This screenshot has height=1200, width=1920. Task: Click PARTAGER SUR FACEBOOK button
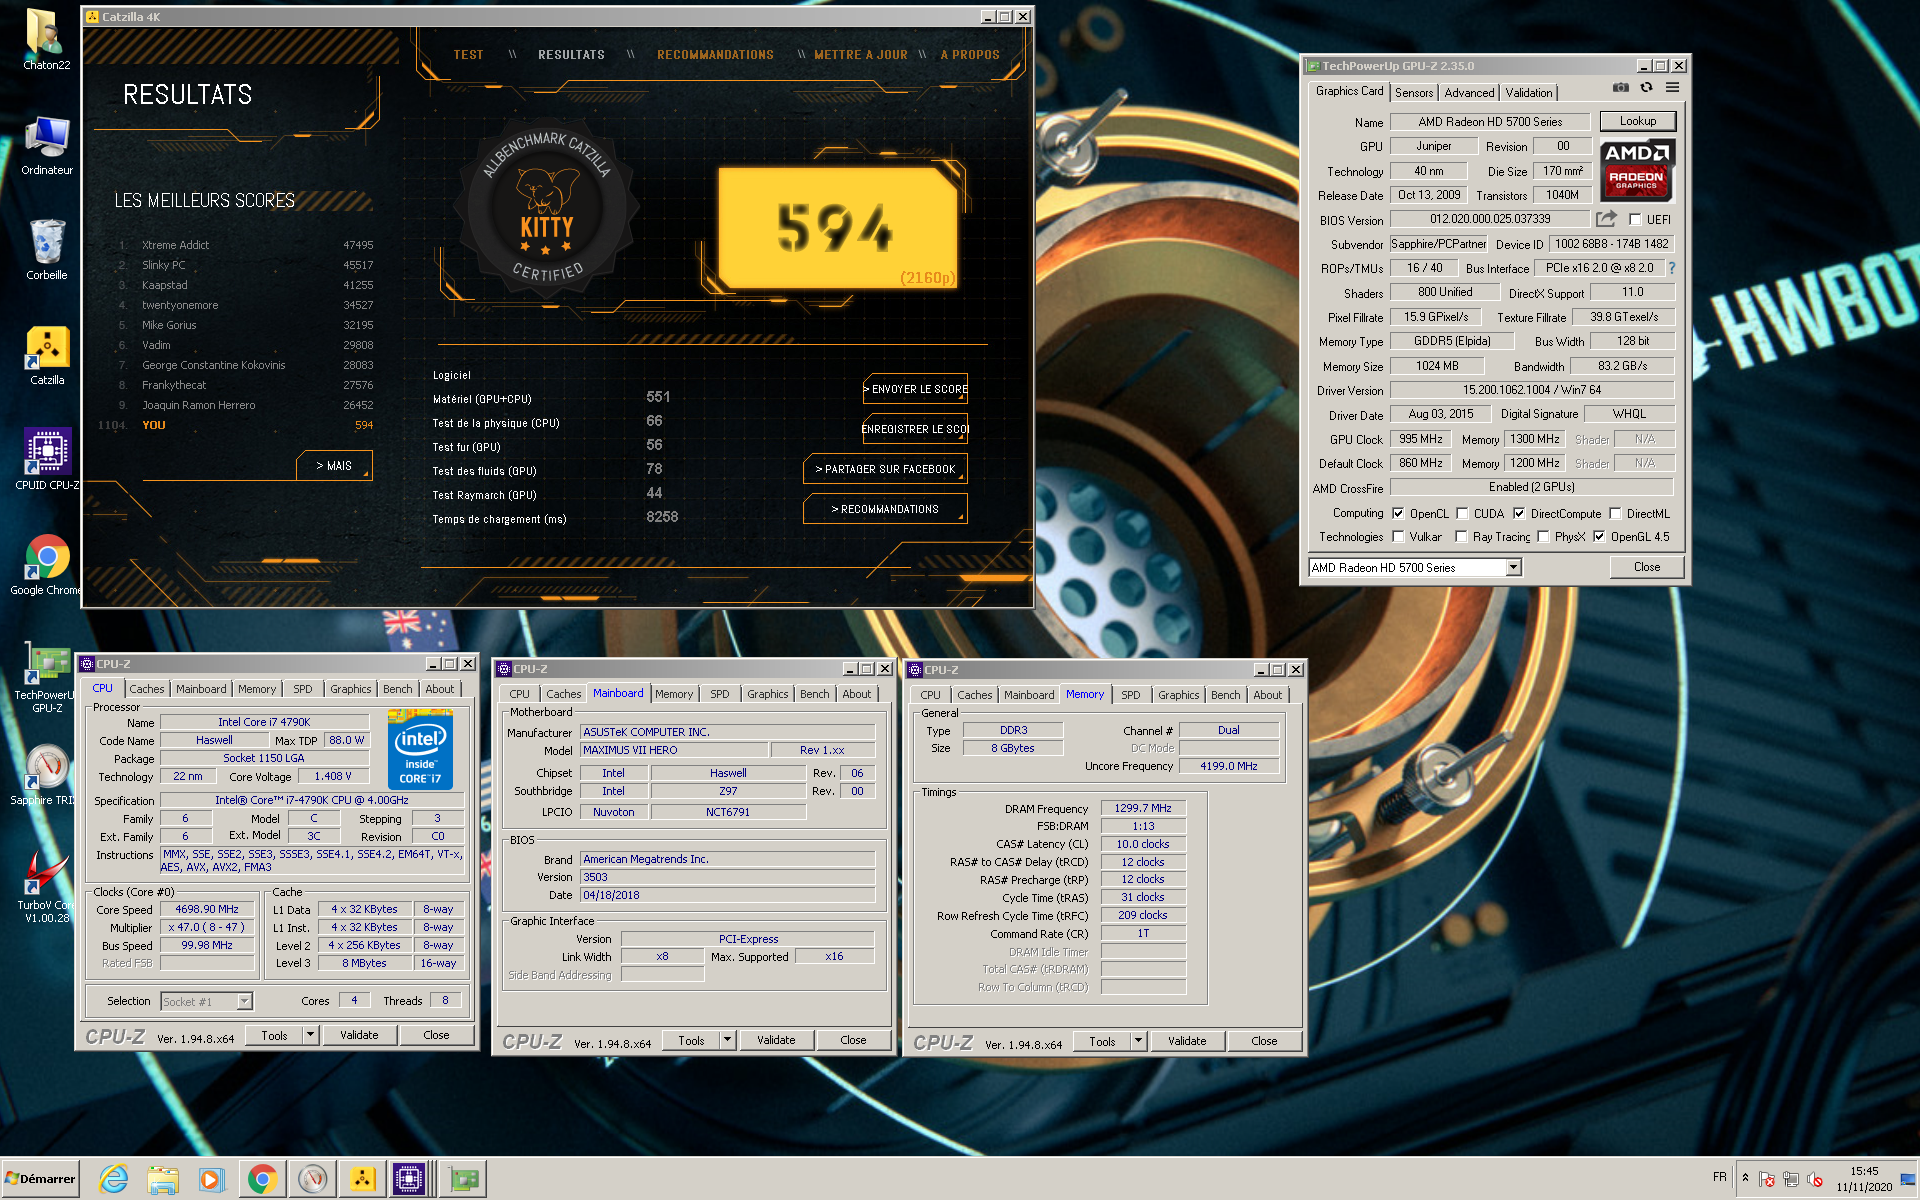pyautogui.click(x=885, y=469)
